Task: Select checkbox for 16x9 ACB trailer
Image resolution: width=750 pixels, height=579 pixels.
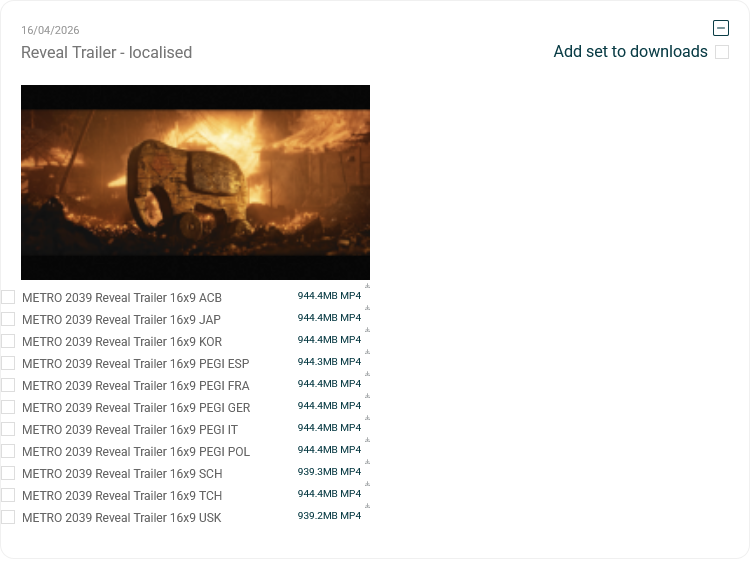Action: coord(8,297)
